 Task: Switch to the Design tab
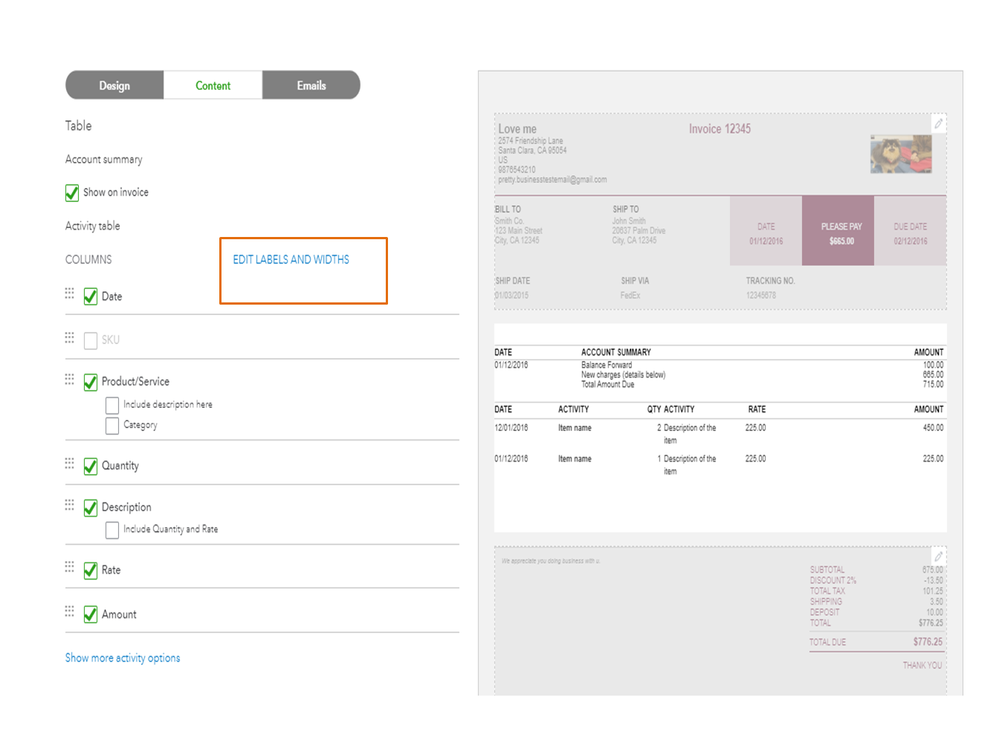pyautogui.click(x=114, y=86)
